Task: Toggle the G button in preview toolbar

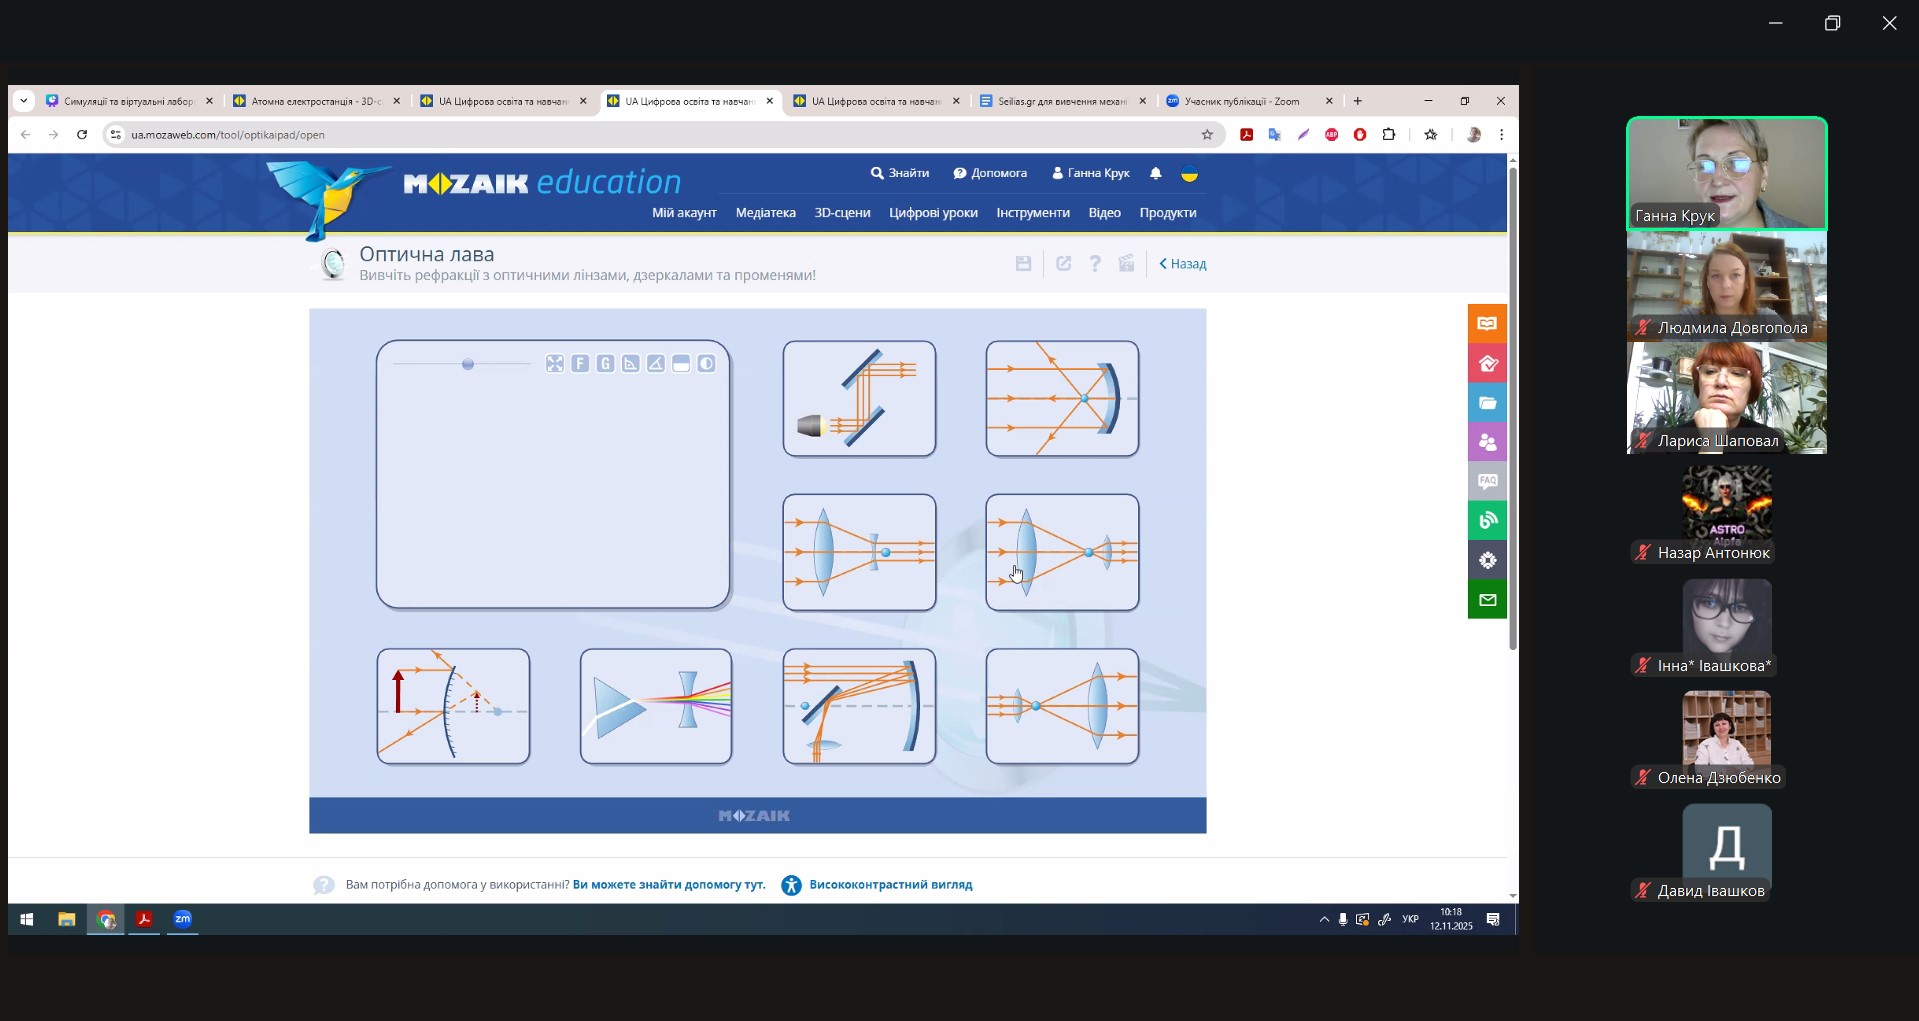Action: click(606, 364)
